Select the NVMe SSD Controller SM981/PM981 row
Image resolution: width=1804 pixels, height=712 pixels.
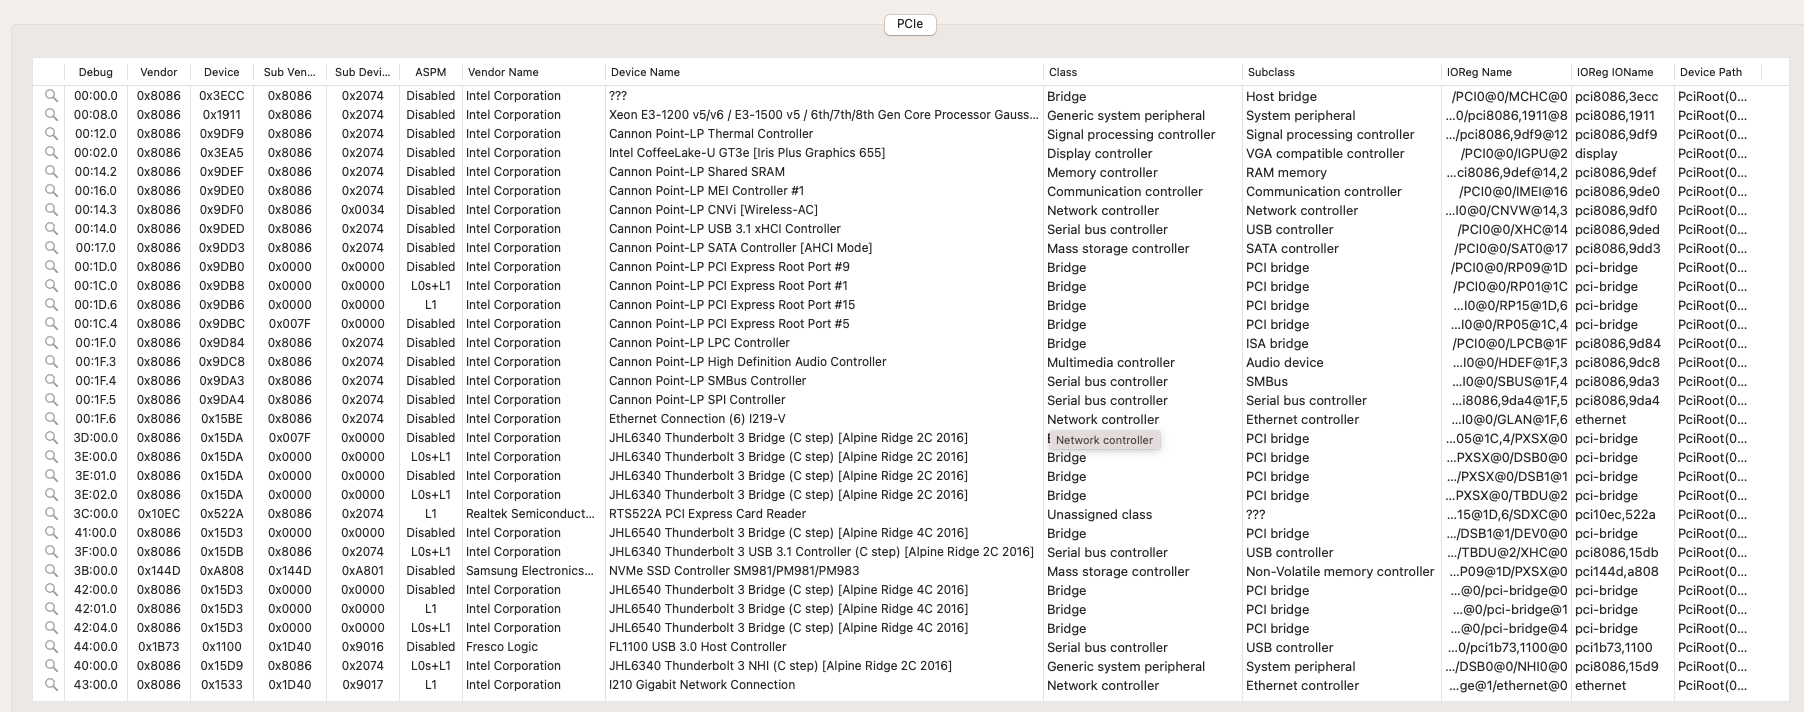pos(910,571)
